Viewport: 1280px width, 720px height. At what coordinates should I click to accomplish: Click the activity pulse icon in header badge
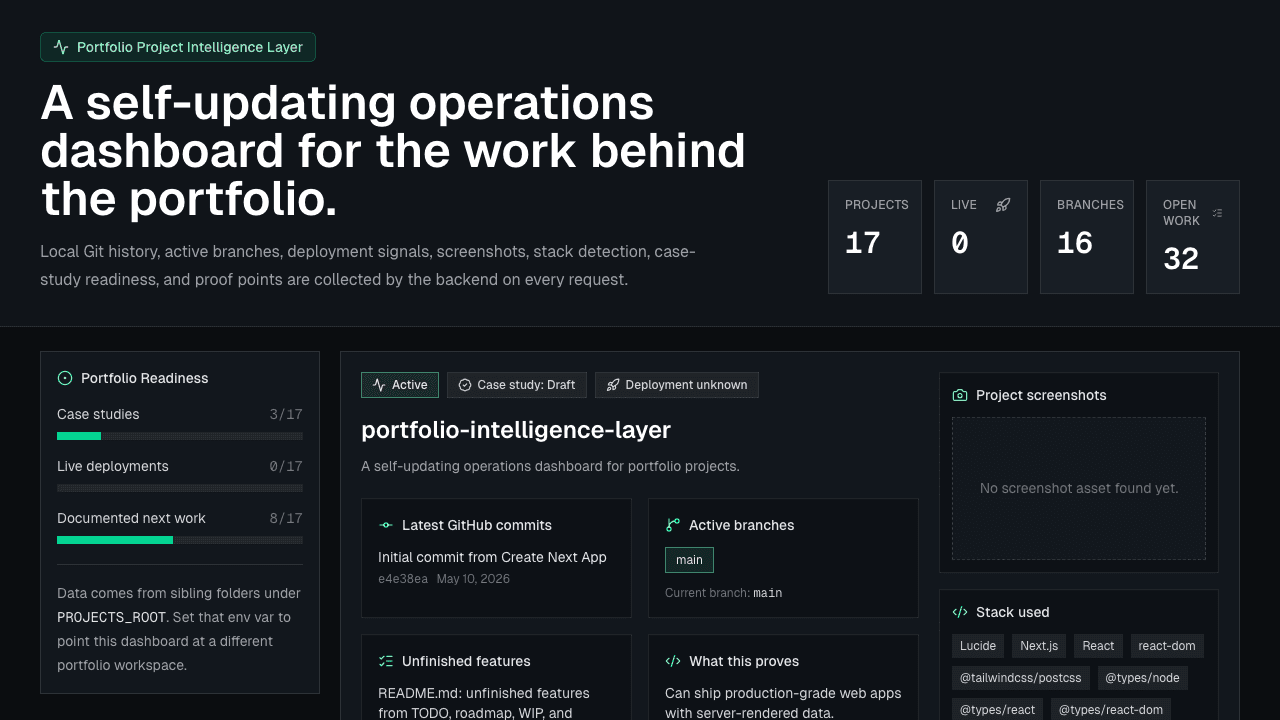pyautogui.click(x=61, y=47)
